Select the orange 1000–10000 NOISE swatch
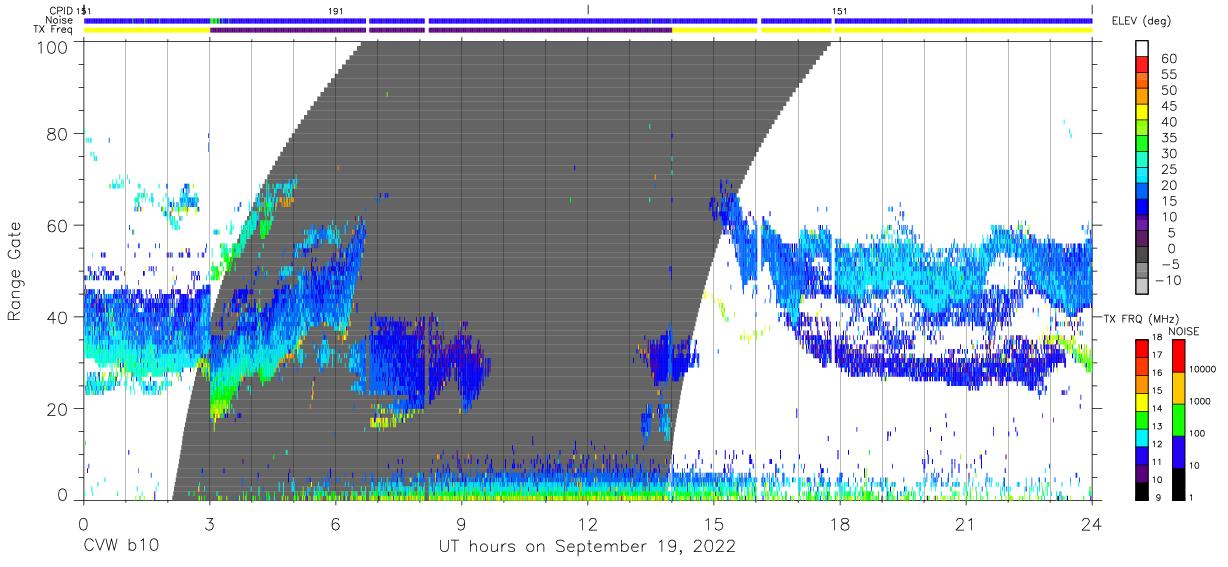The width and height of the screenshot is (1228, 567). click(1178, 387)
